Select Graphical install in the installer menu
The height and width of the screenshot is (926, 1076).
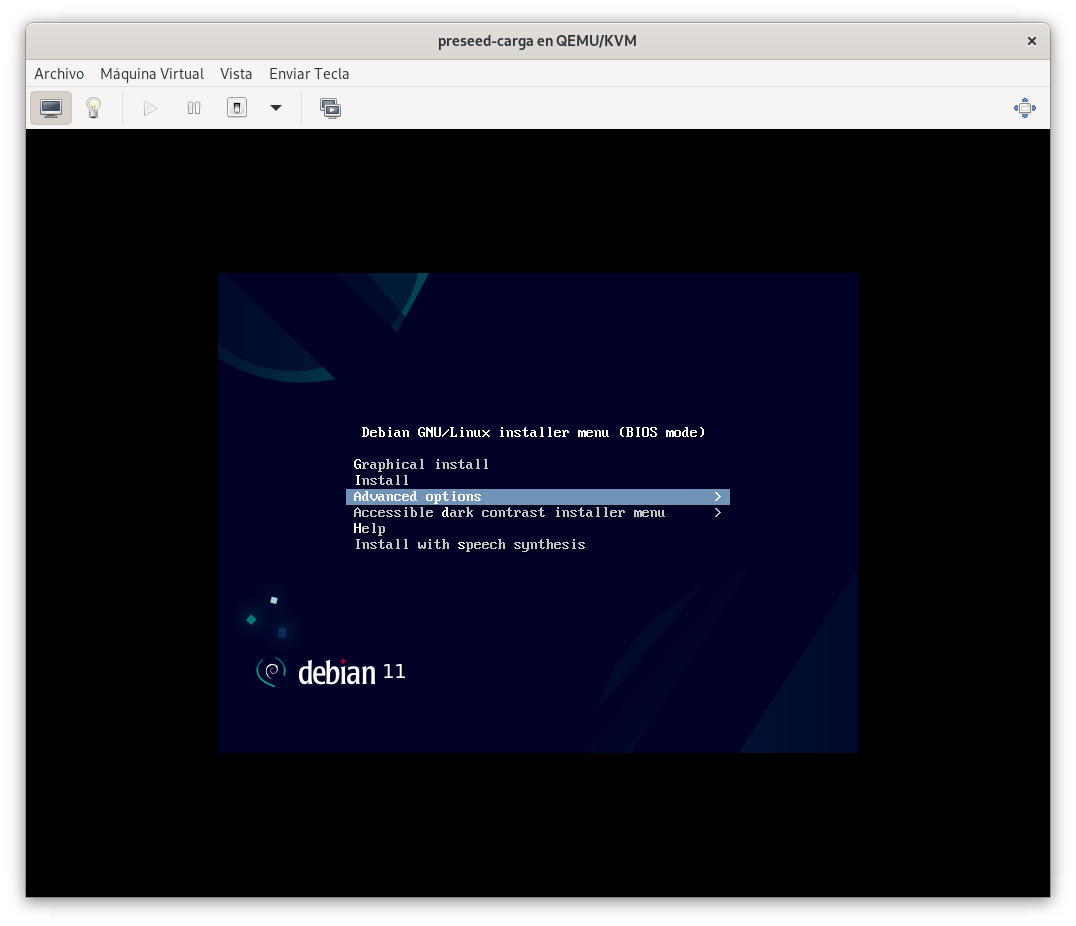(421, 465)
